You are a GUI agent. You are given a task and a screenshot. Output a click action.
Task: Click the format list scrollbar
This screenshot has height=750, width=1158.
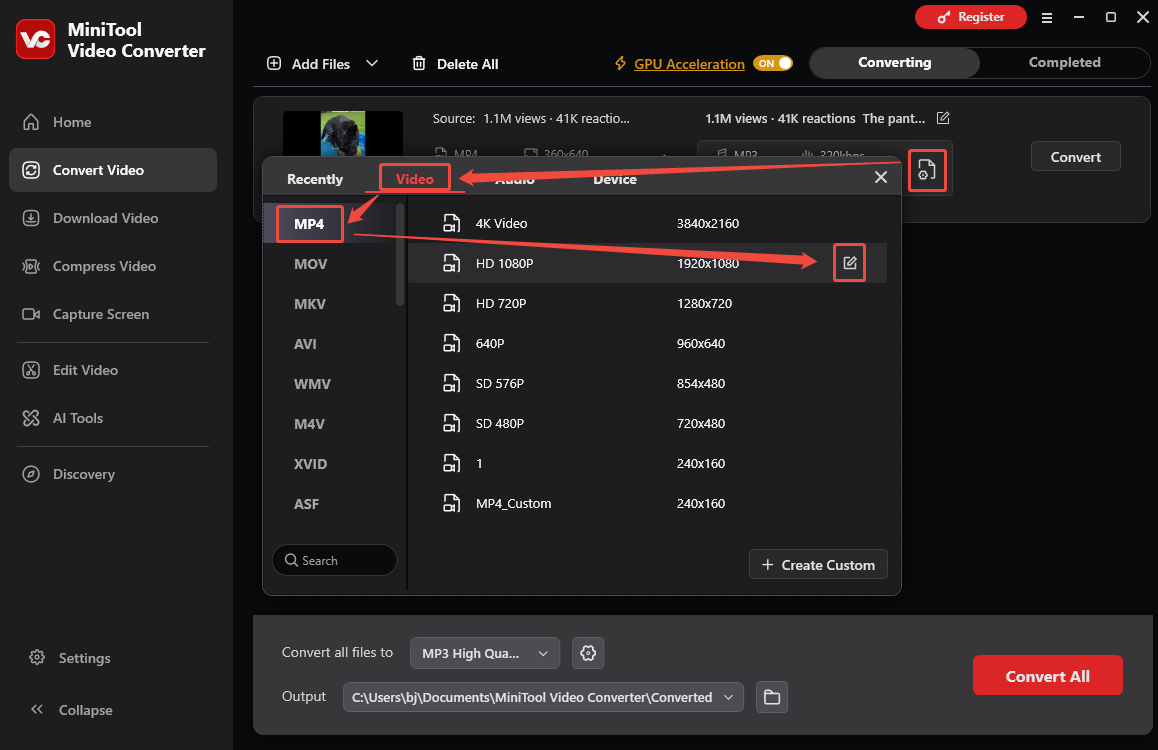pos(400,254)
